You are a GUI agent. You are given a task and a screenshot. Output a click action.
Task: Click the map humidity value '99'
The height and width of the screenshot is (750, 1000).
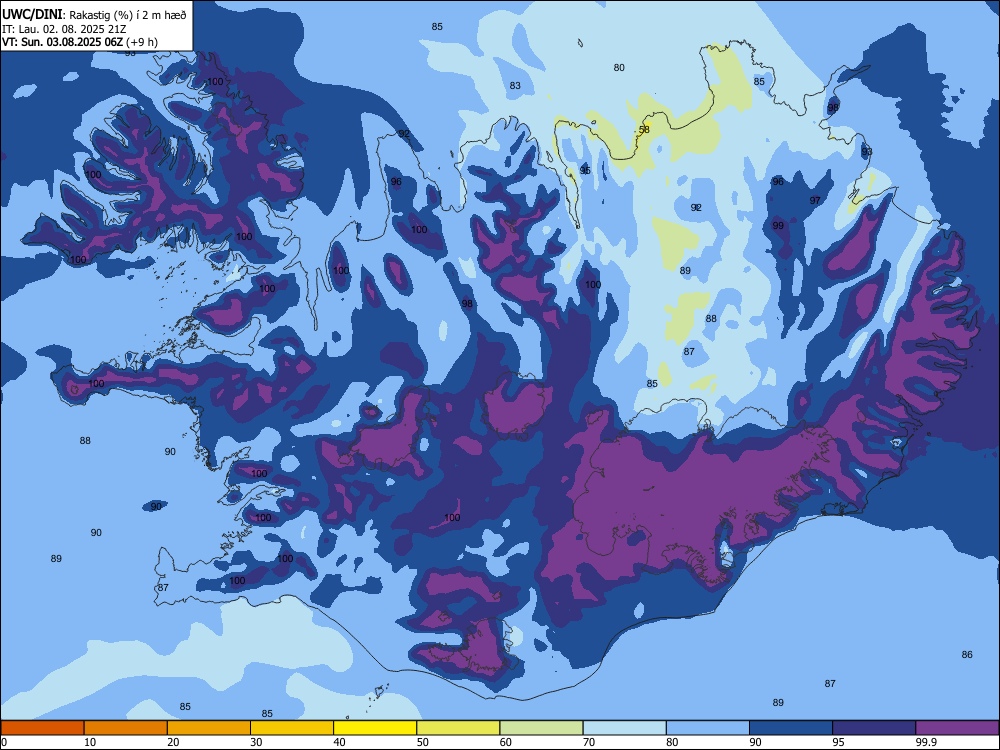pyautogui.click(x=778, y=225)
